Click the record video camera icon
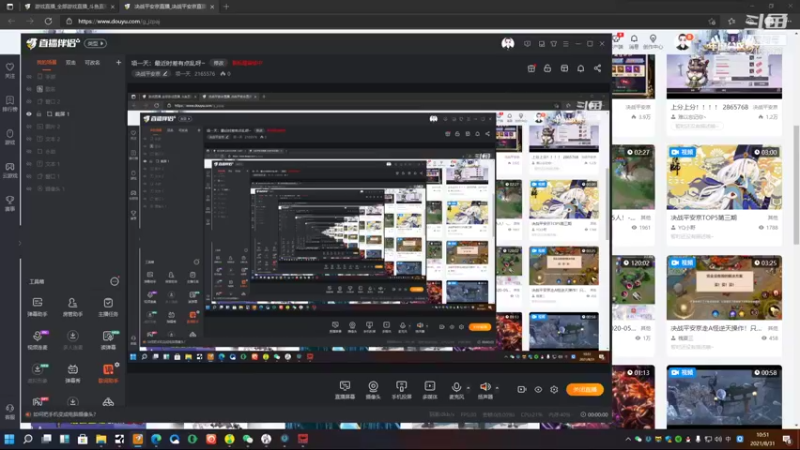This screenshot has width=800, height=450. [x=521, y=389]
